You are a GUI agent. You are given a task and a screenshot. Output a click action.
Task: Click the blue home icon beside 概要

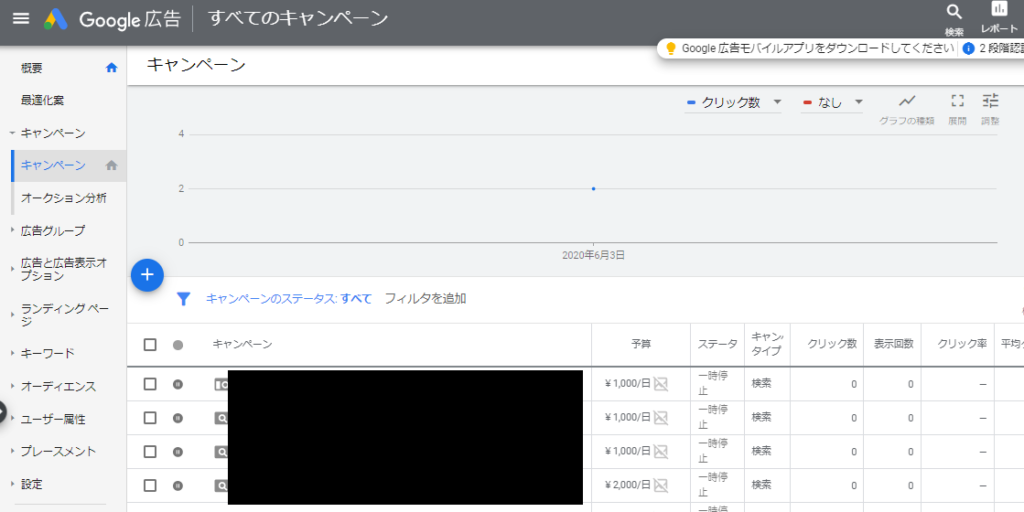[x=112, y=67]
